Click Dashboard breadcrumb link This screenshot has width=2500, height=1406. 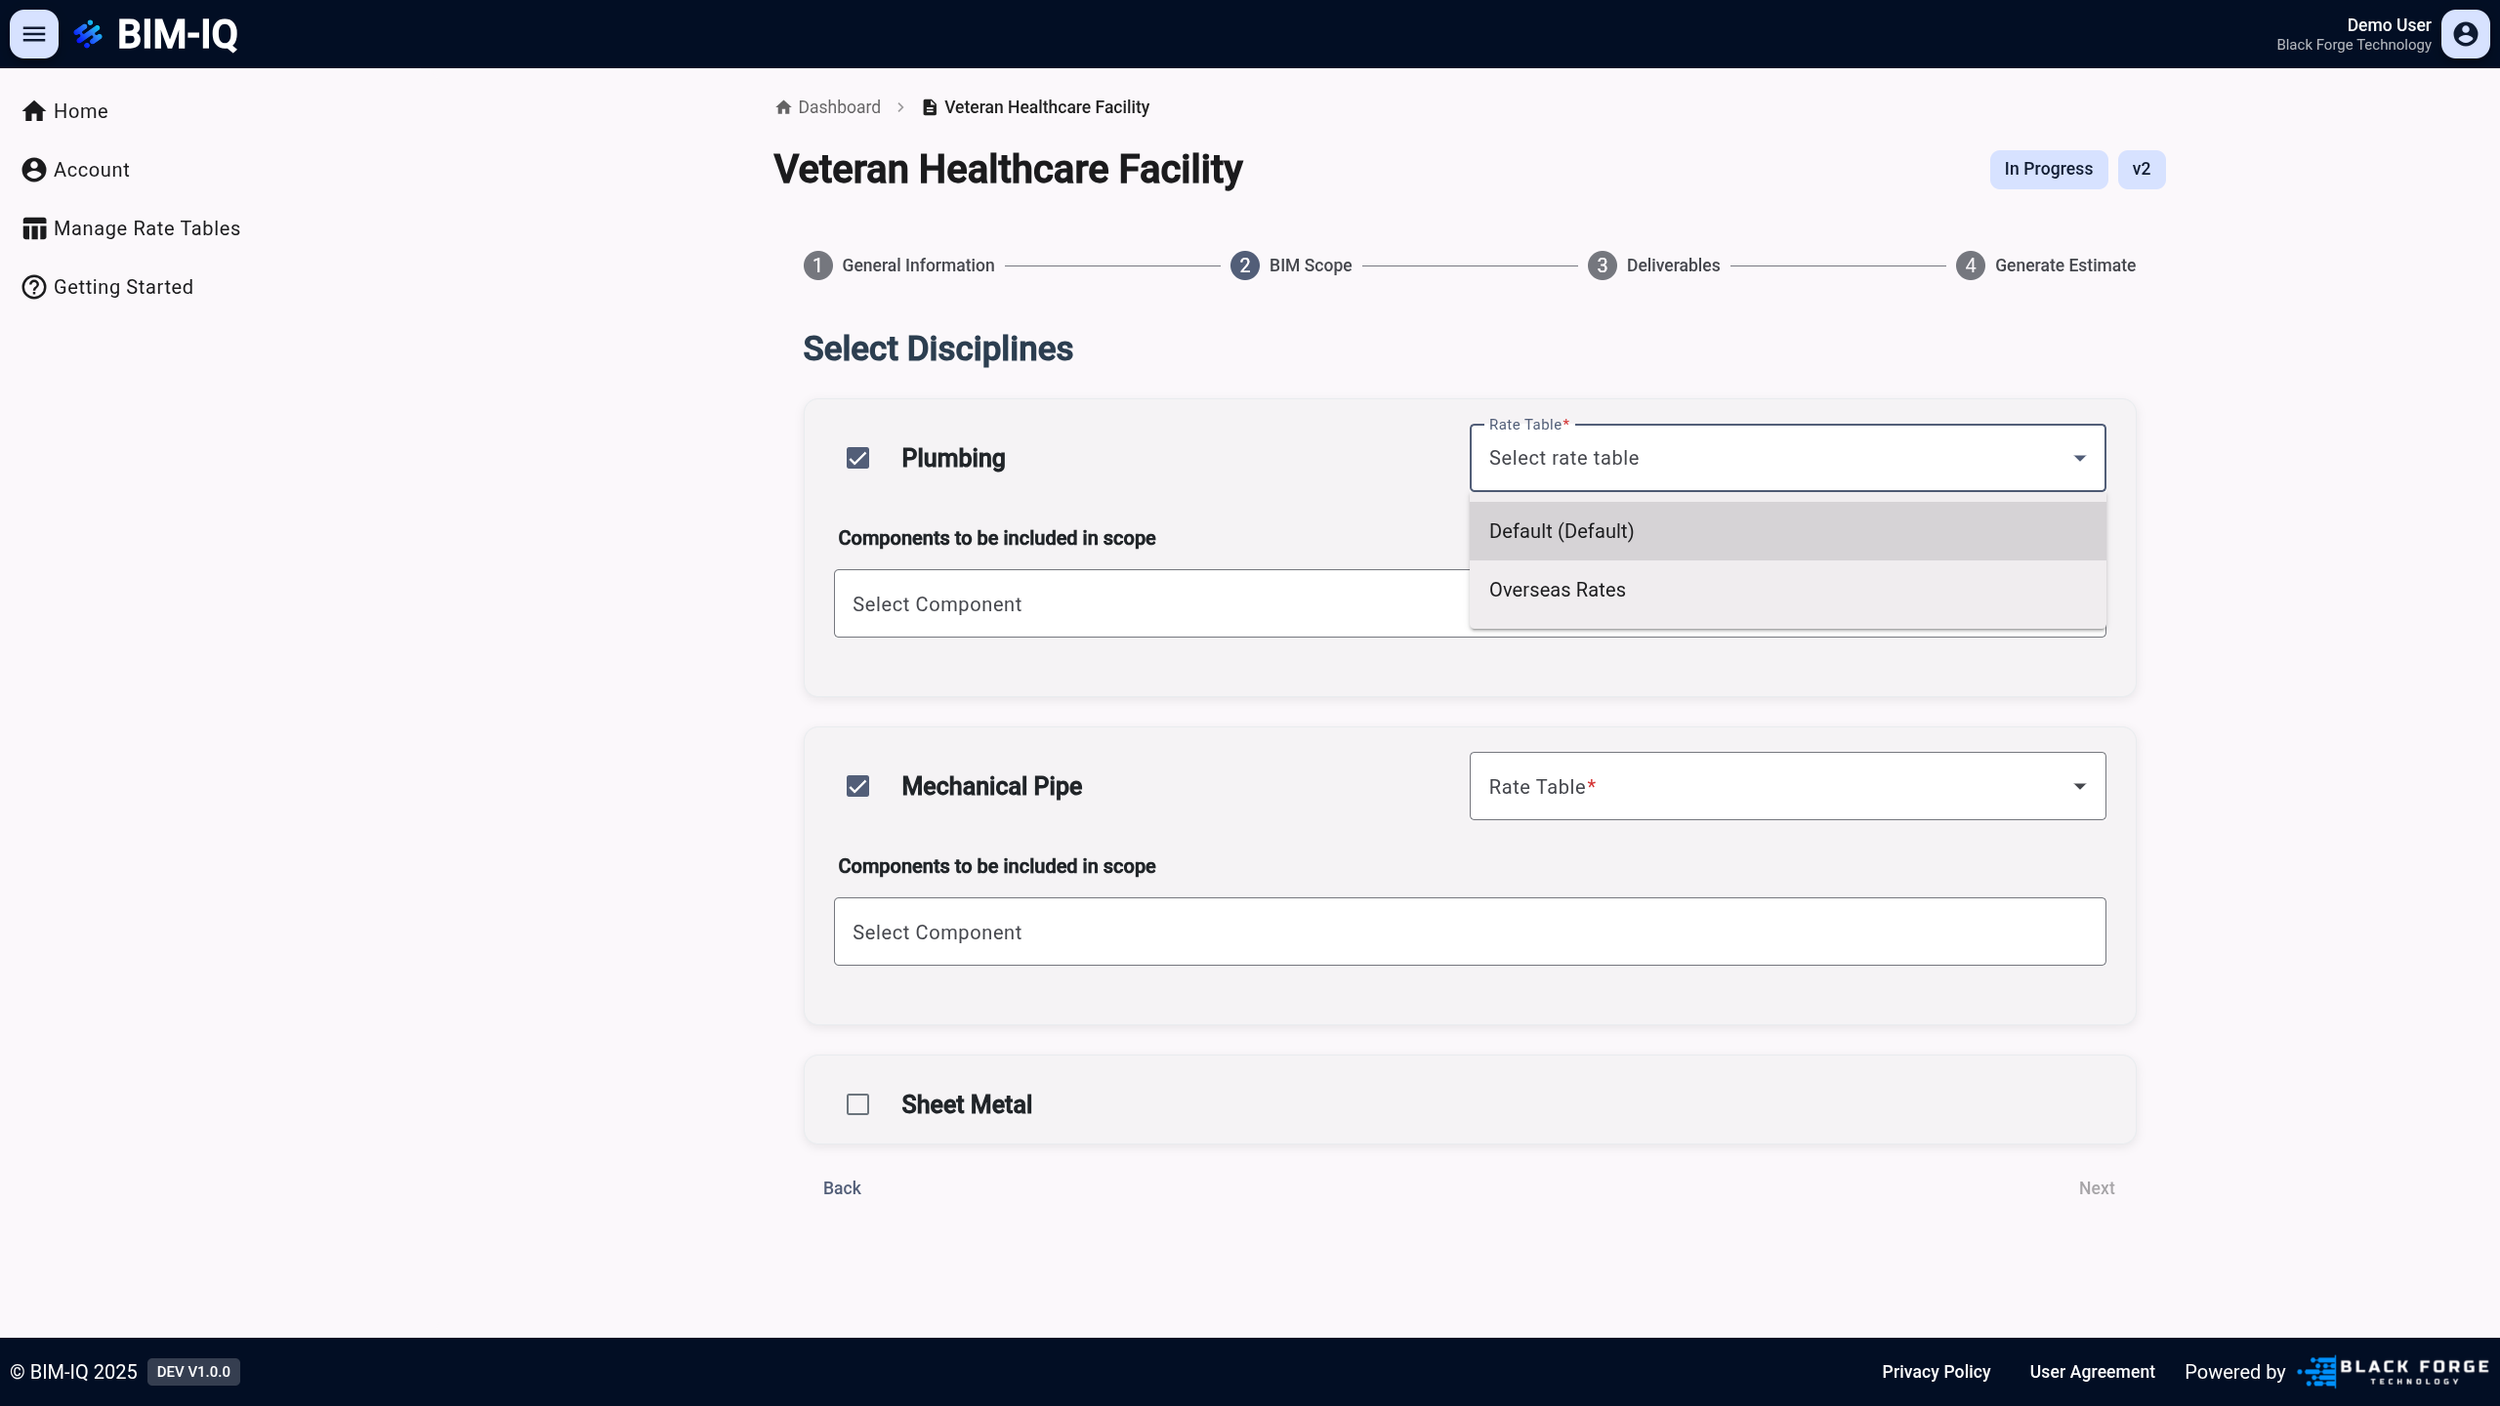(838, 107)
